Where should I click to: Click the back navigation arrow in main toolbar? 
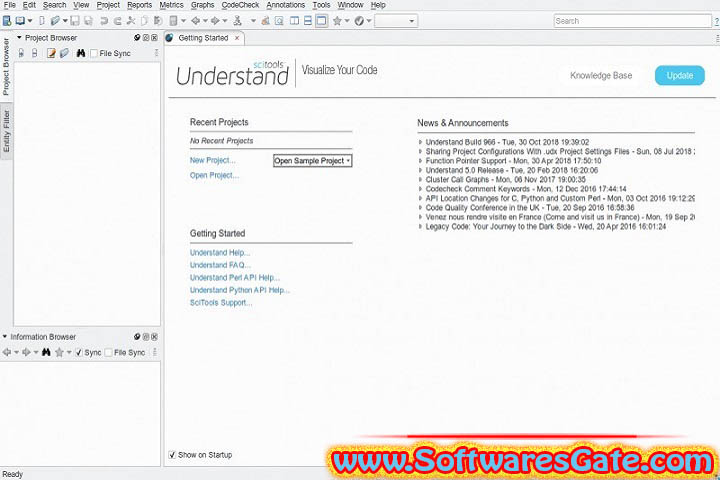196,21
